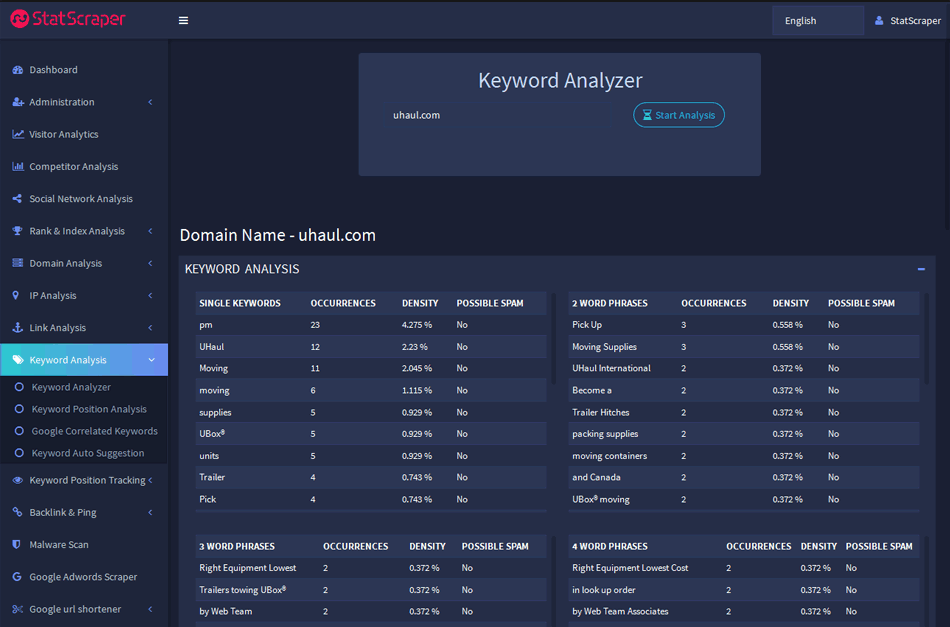
Task: Click the 'UHaul International' phrase cell
Action: [x=611, y=368]
